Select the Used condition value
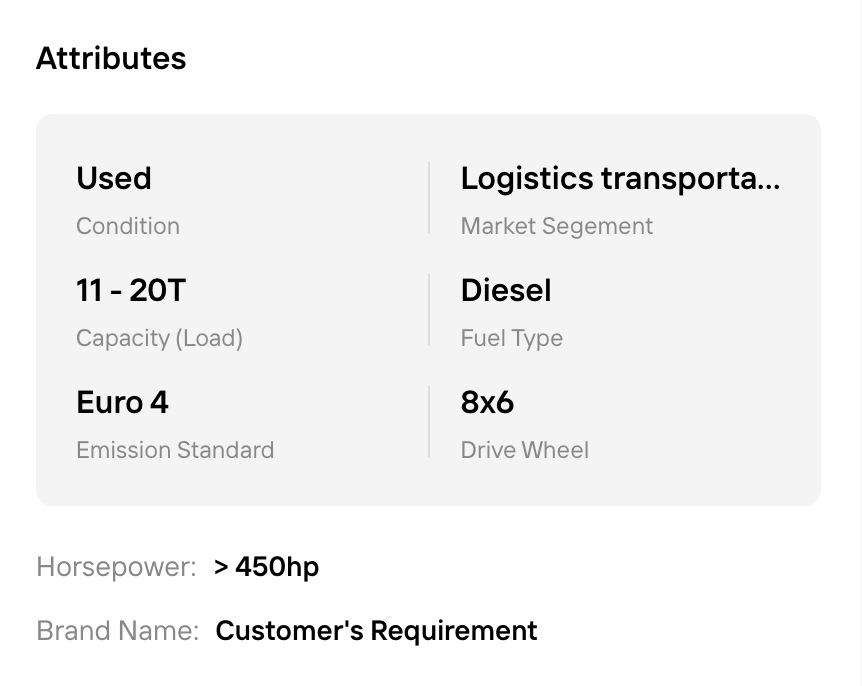Image resolution: width=862 pixels, height=686 pixels. tap(114, 178)
